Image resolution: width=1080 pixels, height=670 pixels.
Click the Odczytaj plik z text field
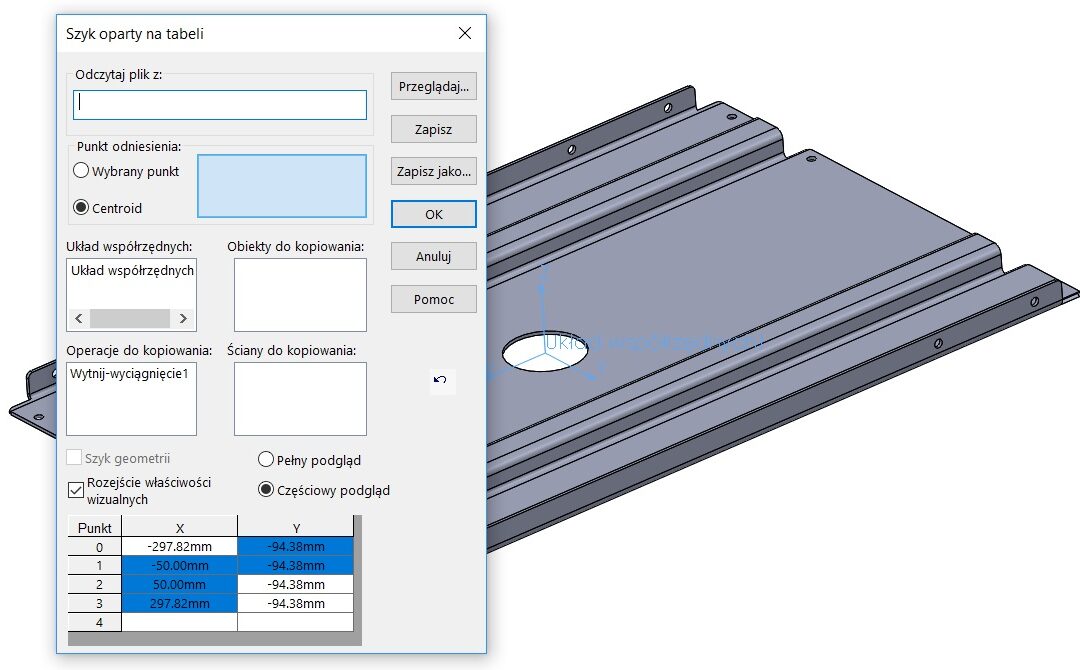220,105
